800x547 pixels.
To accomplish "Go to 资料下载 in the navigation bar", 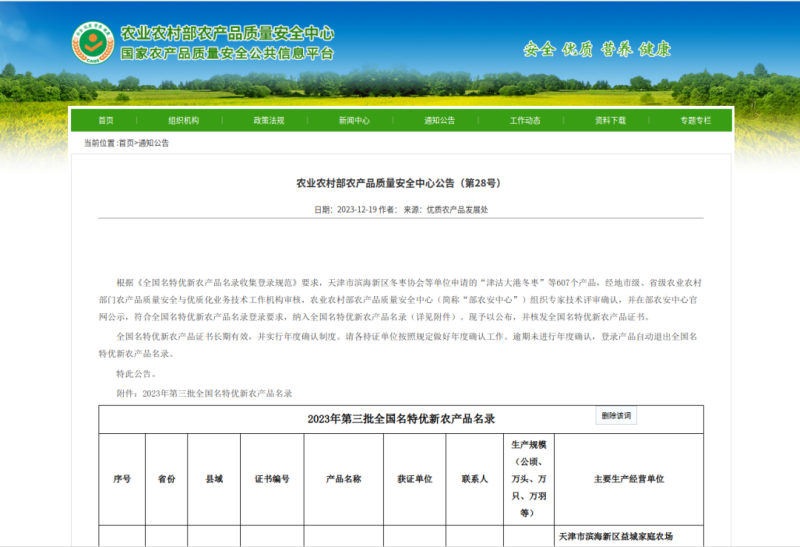I will click(x=610, y=120).
